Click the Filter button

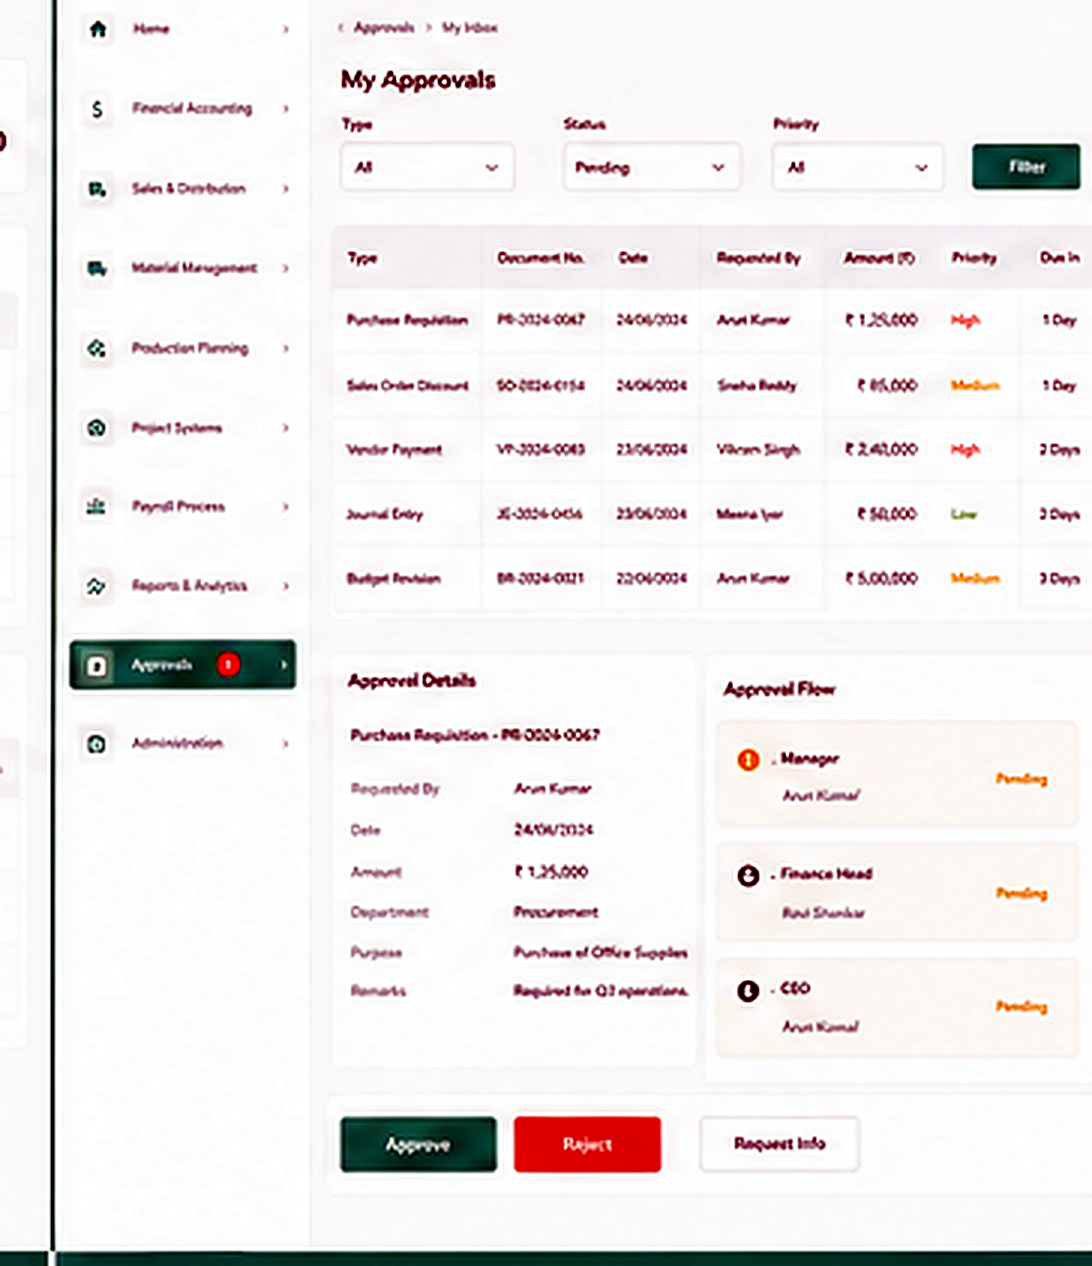pyautogui.click(x=1026, y=167)
